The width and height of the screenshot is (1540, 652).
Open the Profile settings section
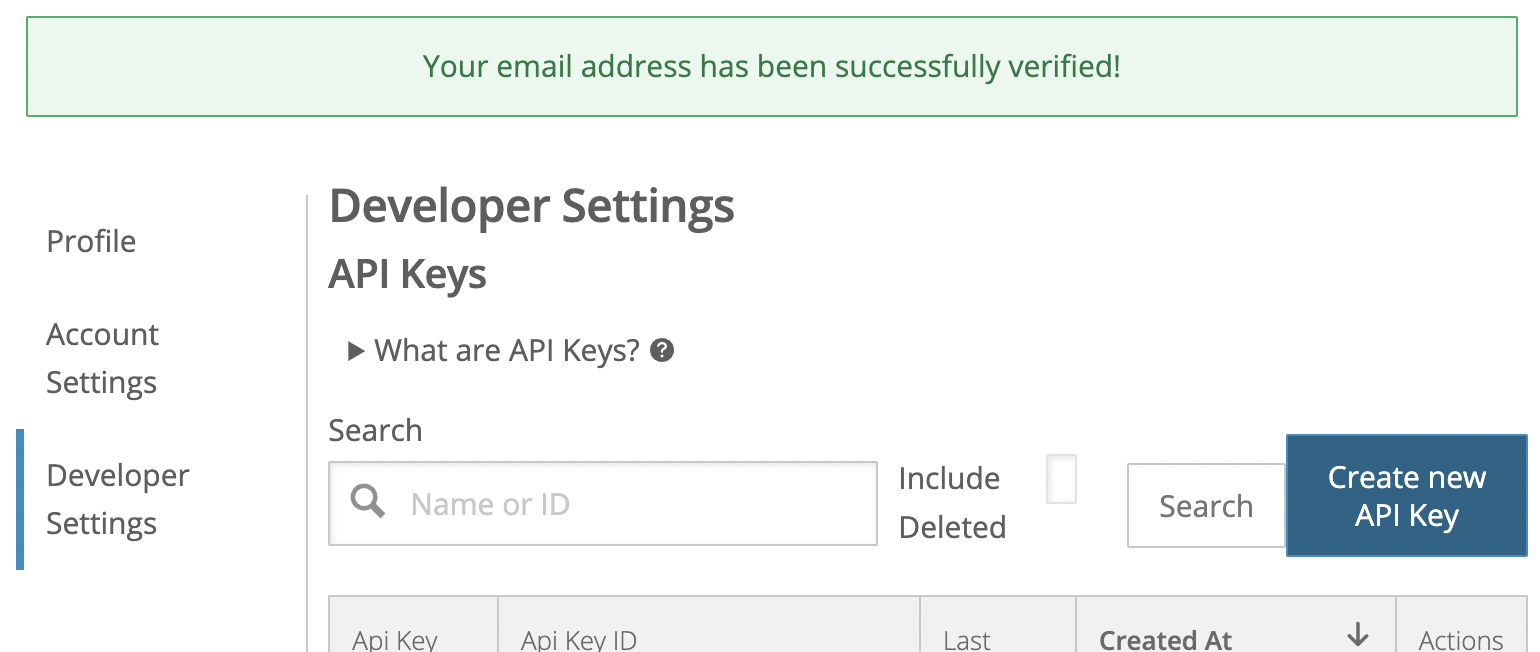[91, 241]
